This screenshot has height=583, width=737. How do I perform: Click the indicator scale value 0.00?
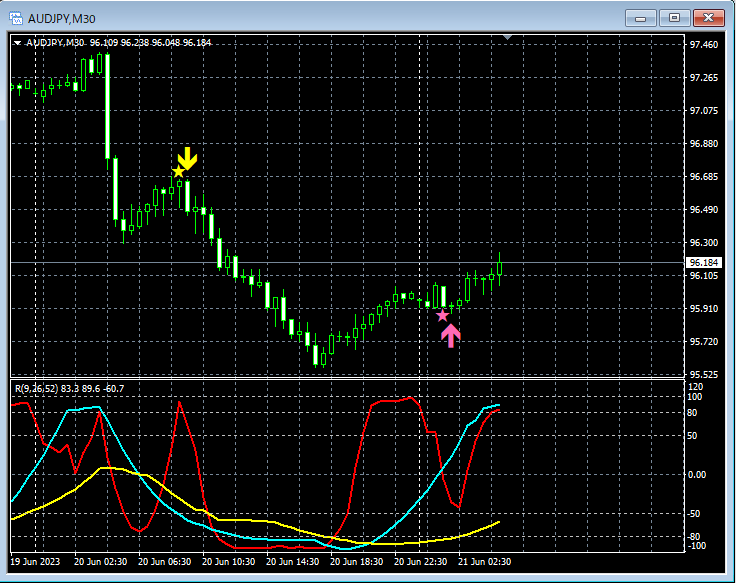(697, 475)
